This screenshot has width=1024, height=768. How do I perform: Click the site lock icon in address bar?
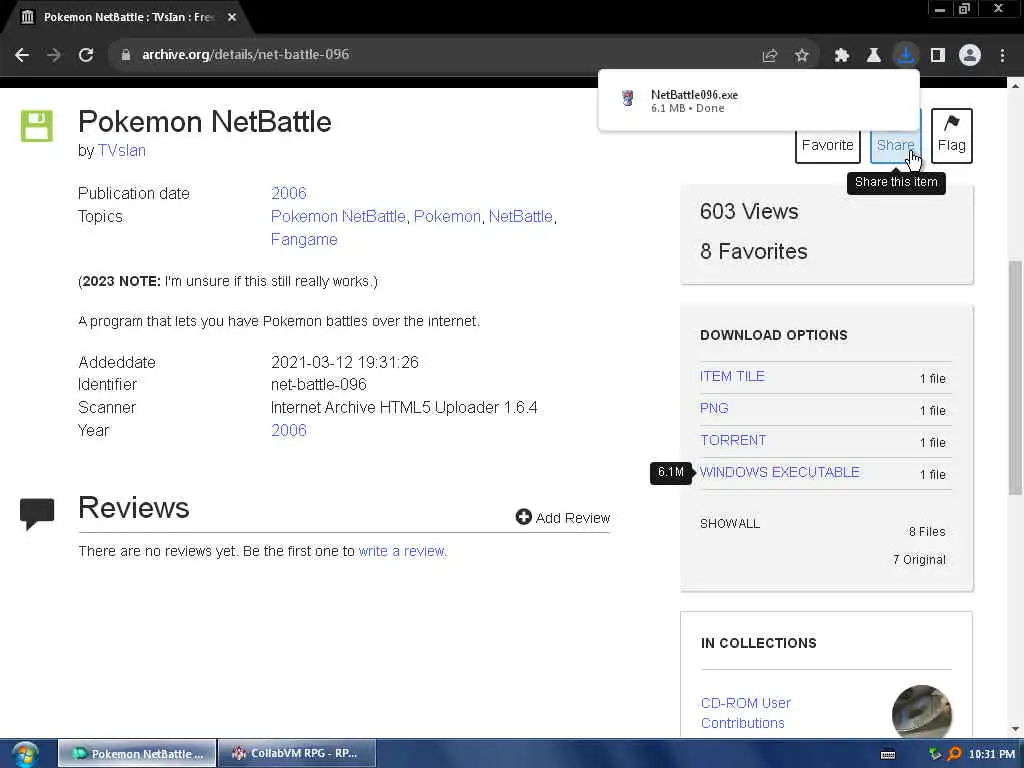126,55
